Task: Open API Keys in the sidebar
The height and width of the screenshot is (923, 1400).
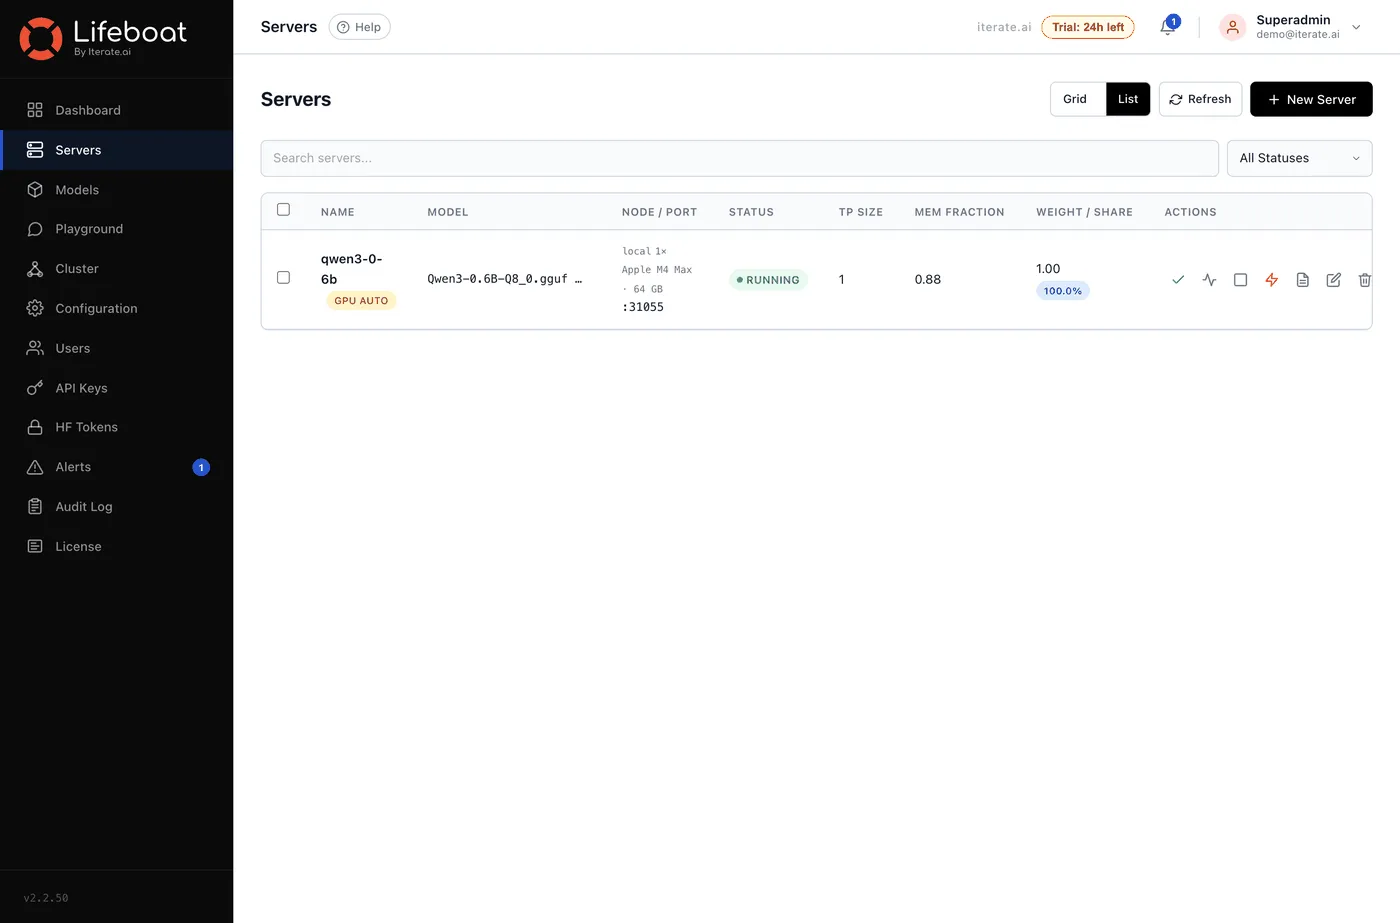Action: click(x=116, y=388)
